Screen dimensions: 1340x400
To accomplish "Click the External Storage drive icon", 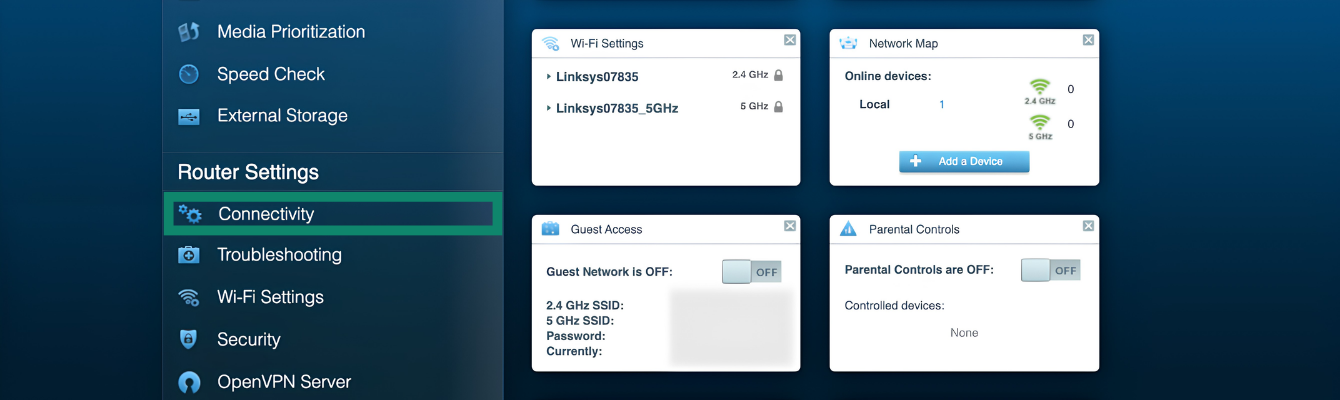I will [x=189, y=116].
